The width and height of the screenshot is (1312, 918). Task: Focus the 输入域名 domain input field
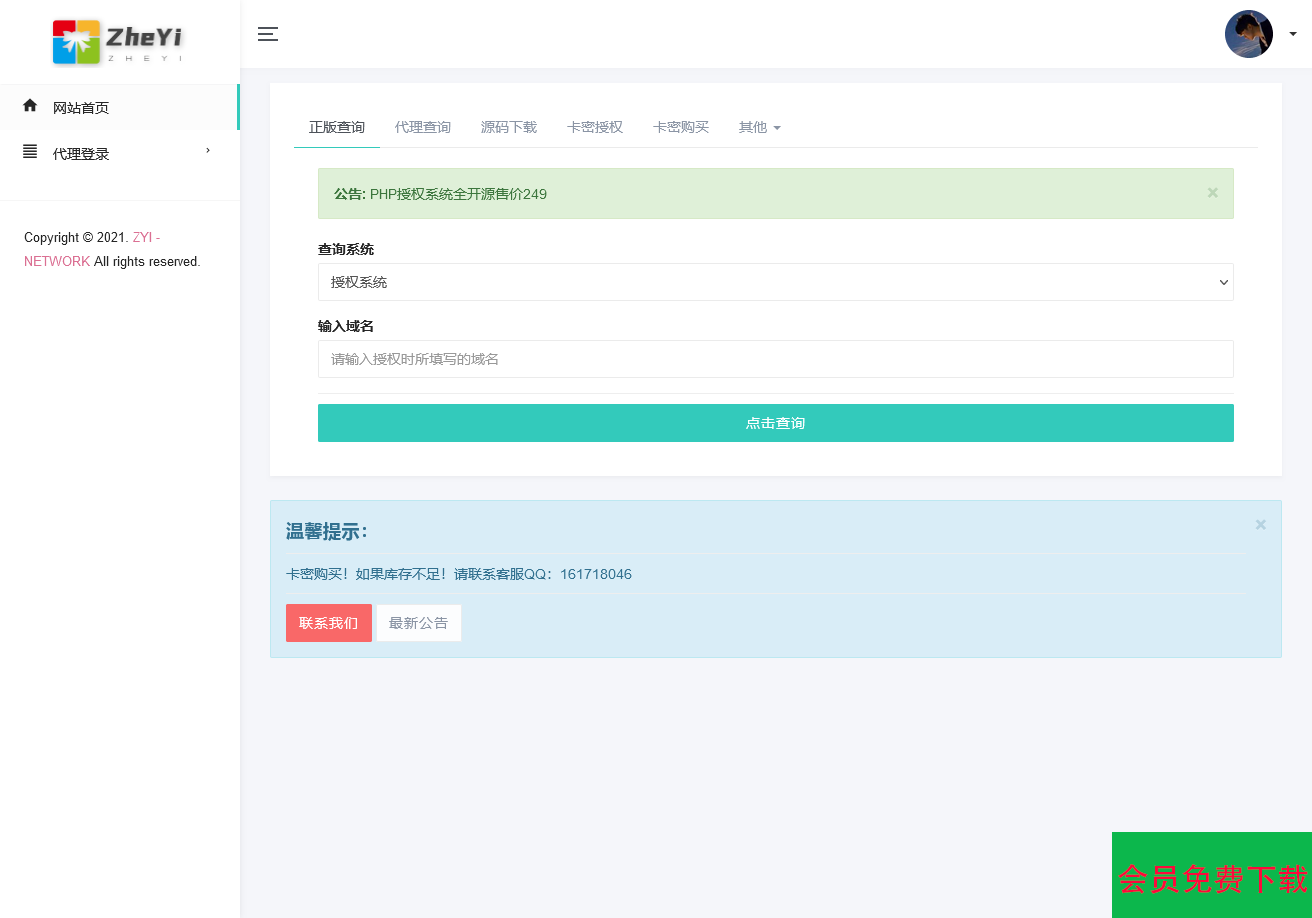[x=775, y=359]
